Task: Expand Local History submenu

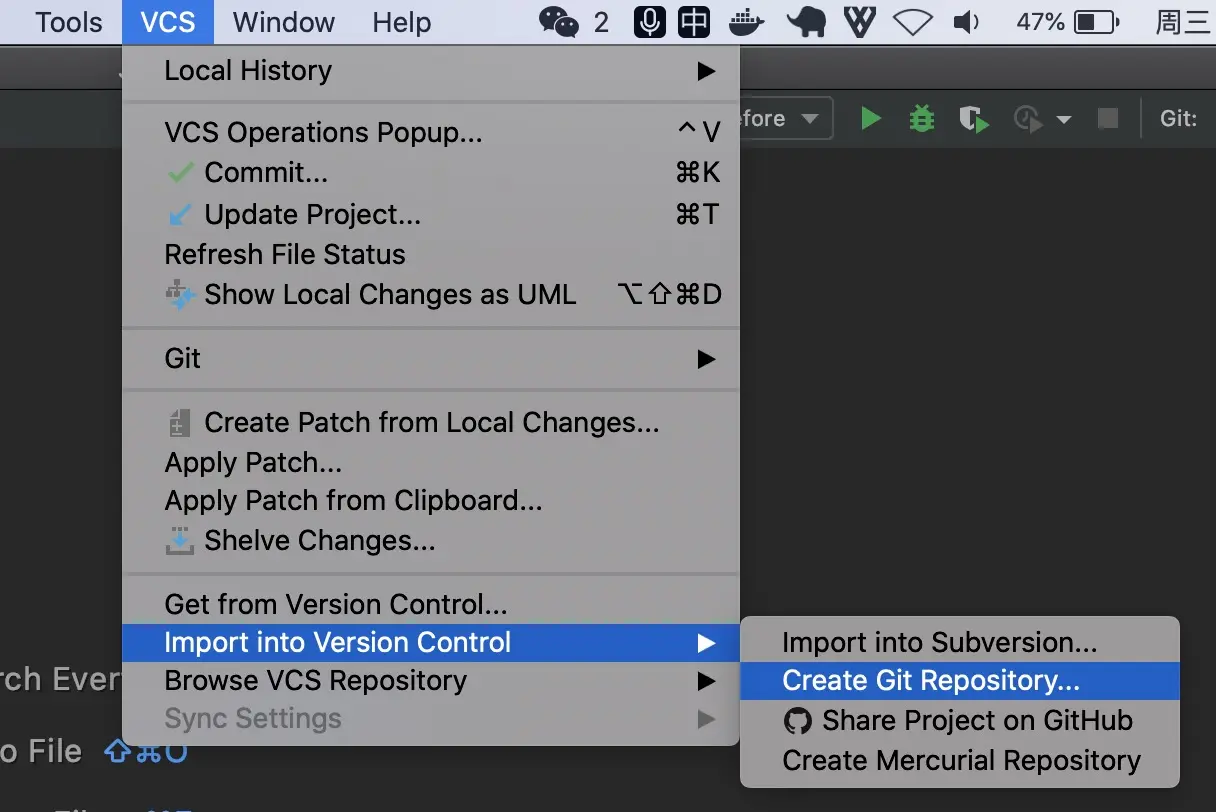Action: click(x=431, y=71)
